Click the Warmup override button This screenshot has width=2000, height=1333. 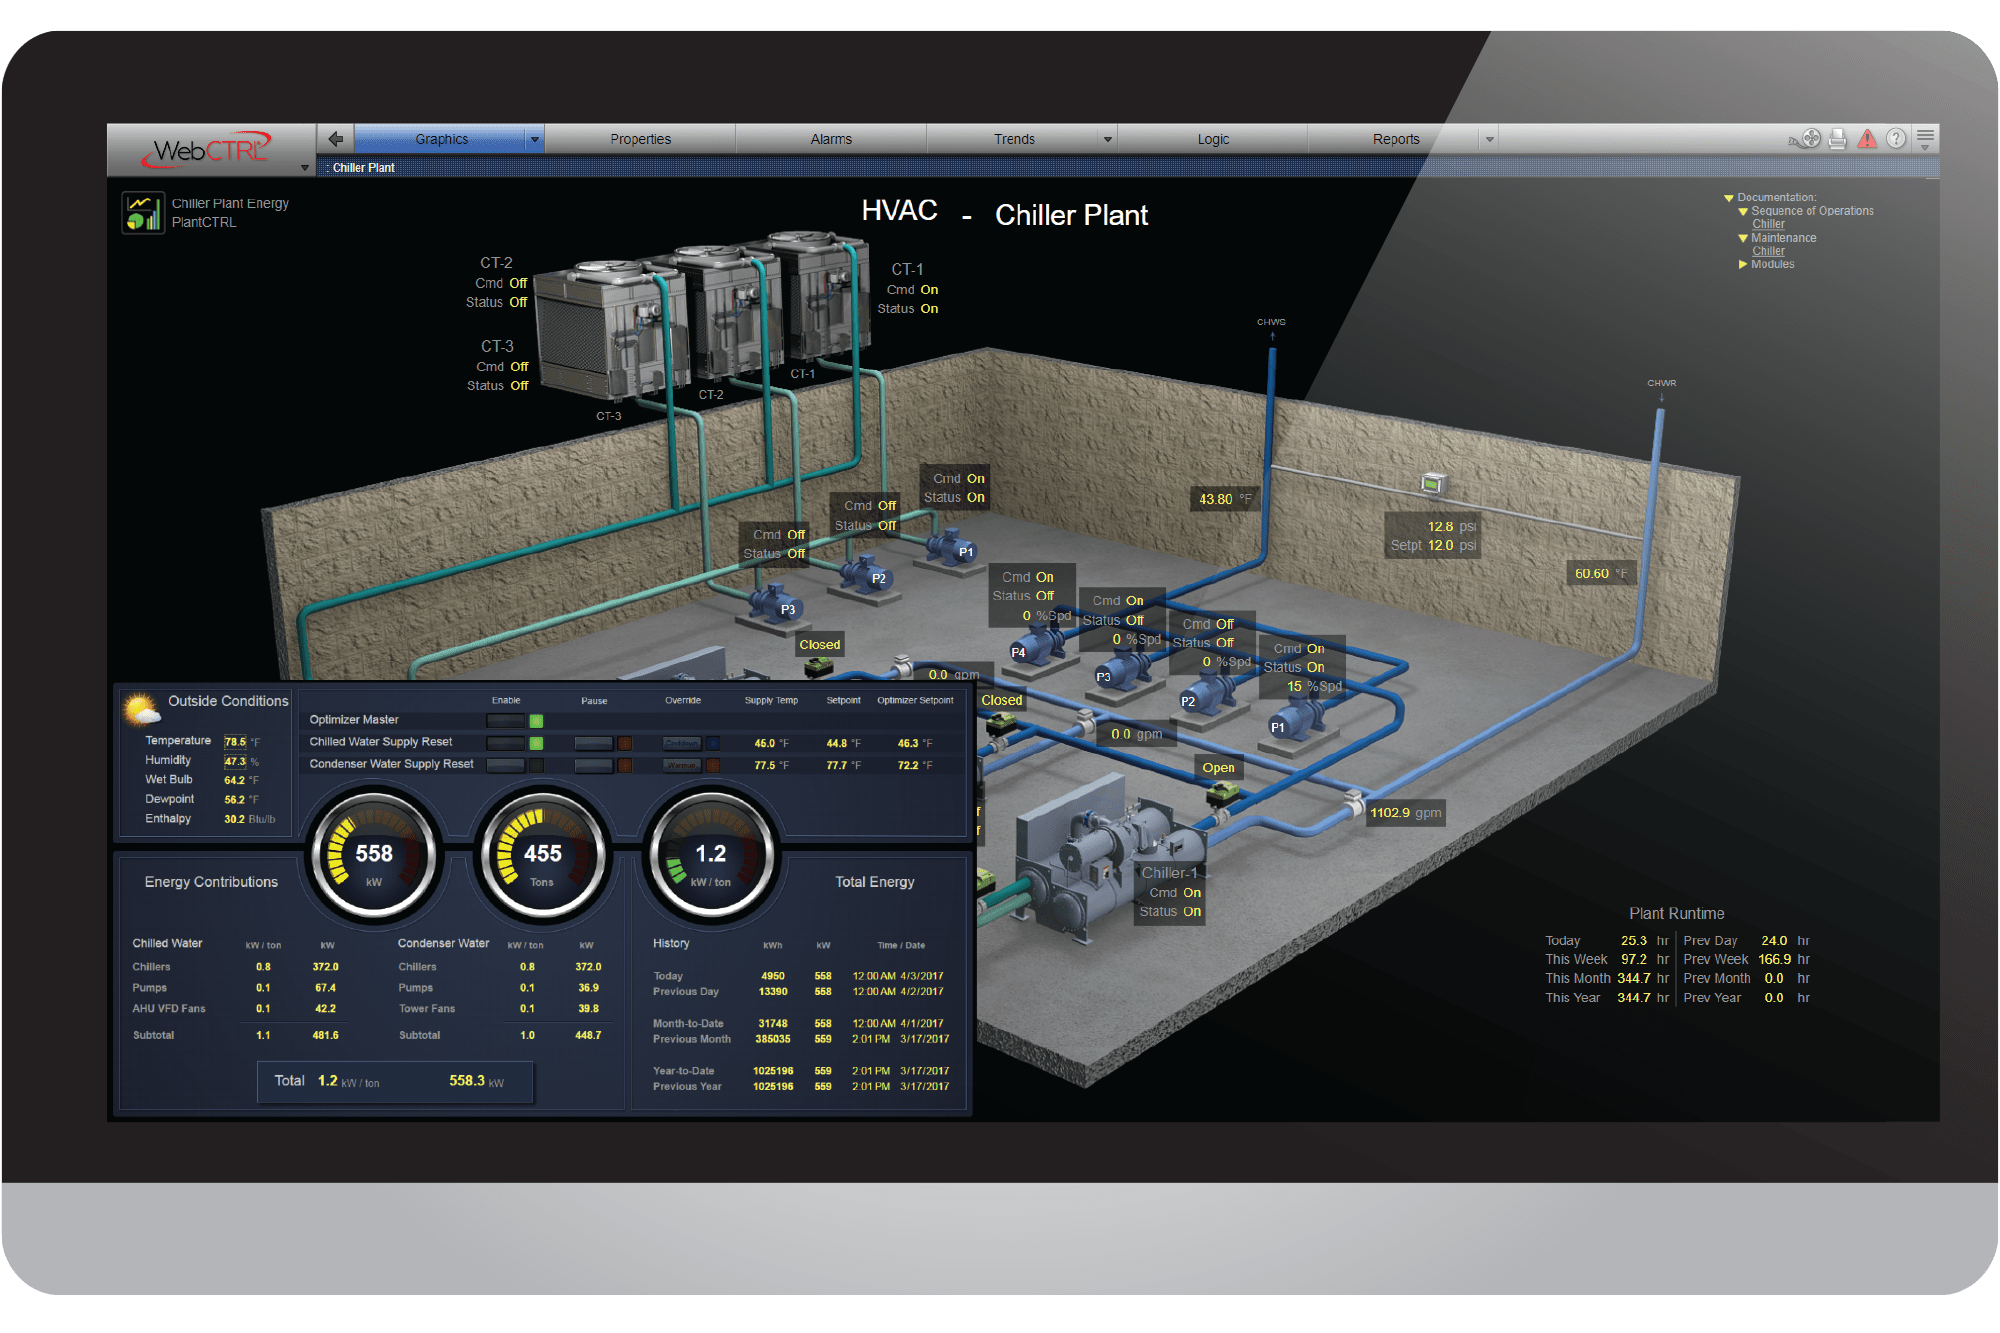tap(682, 765)
